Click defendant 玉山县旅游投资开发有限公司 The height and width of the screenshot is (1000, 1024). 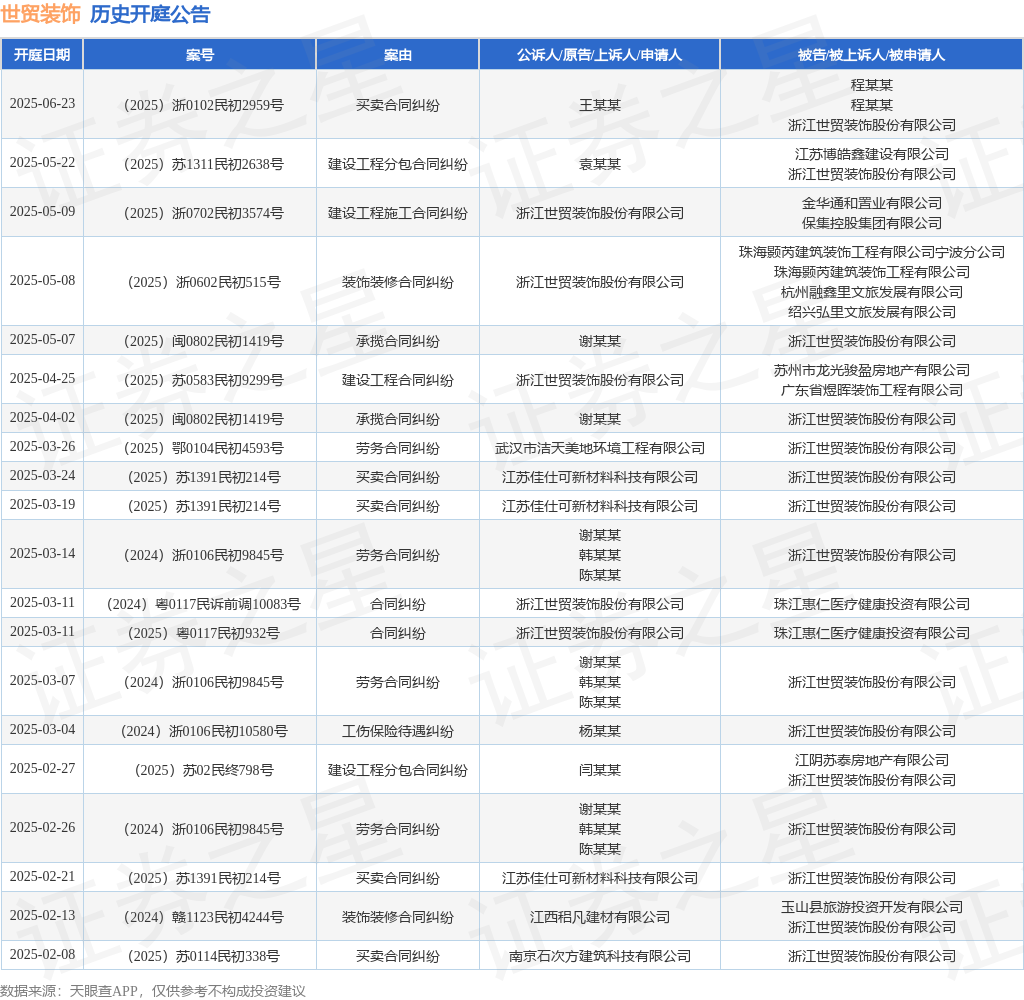click(871, 907)
